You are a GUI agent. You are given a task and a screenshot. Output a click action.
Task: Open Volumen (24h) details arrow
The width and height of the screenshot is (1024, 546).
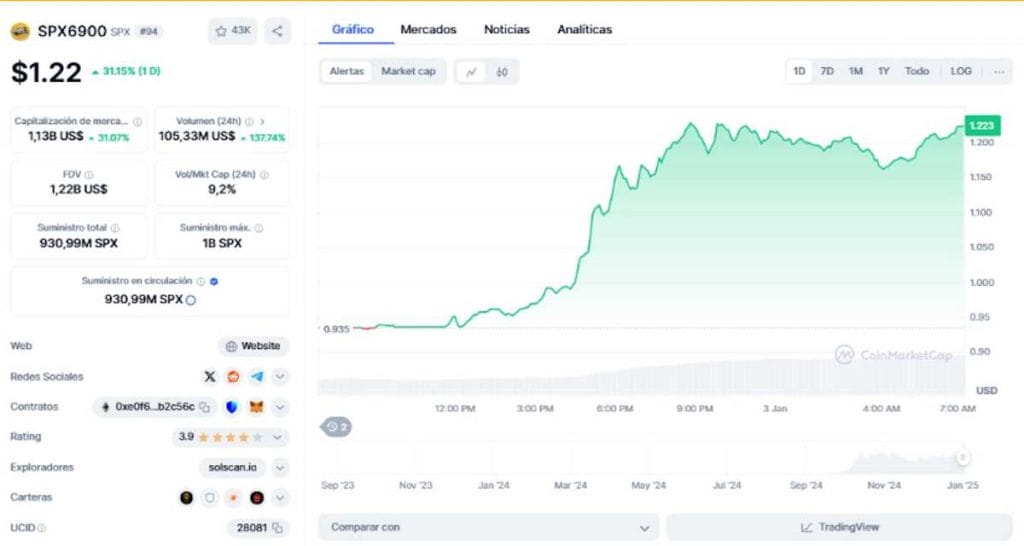coord(263,121)
